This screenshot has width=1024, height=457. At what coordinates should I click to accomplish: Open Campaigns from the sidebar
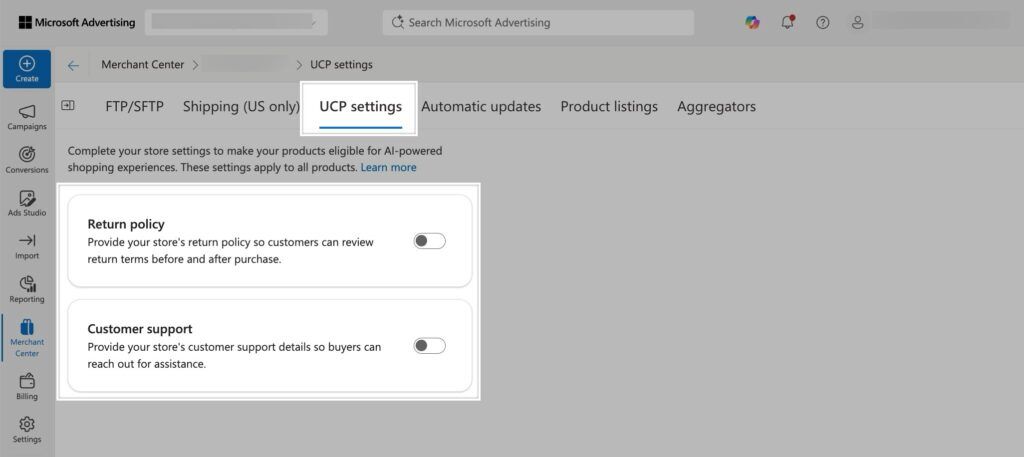(x=27, y=118)
